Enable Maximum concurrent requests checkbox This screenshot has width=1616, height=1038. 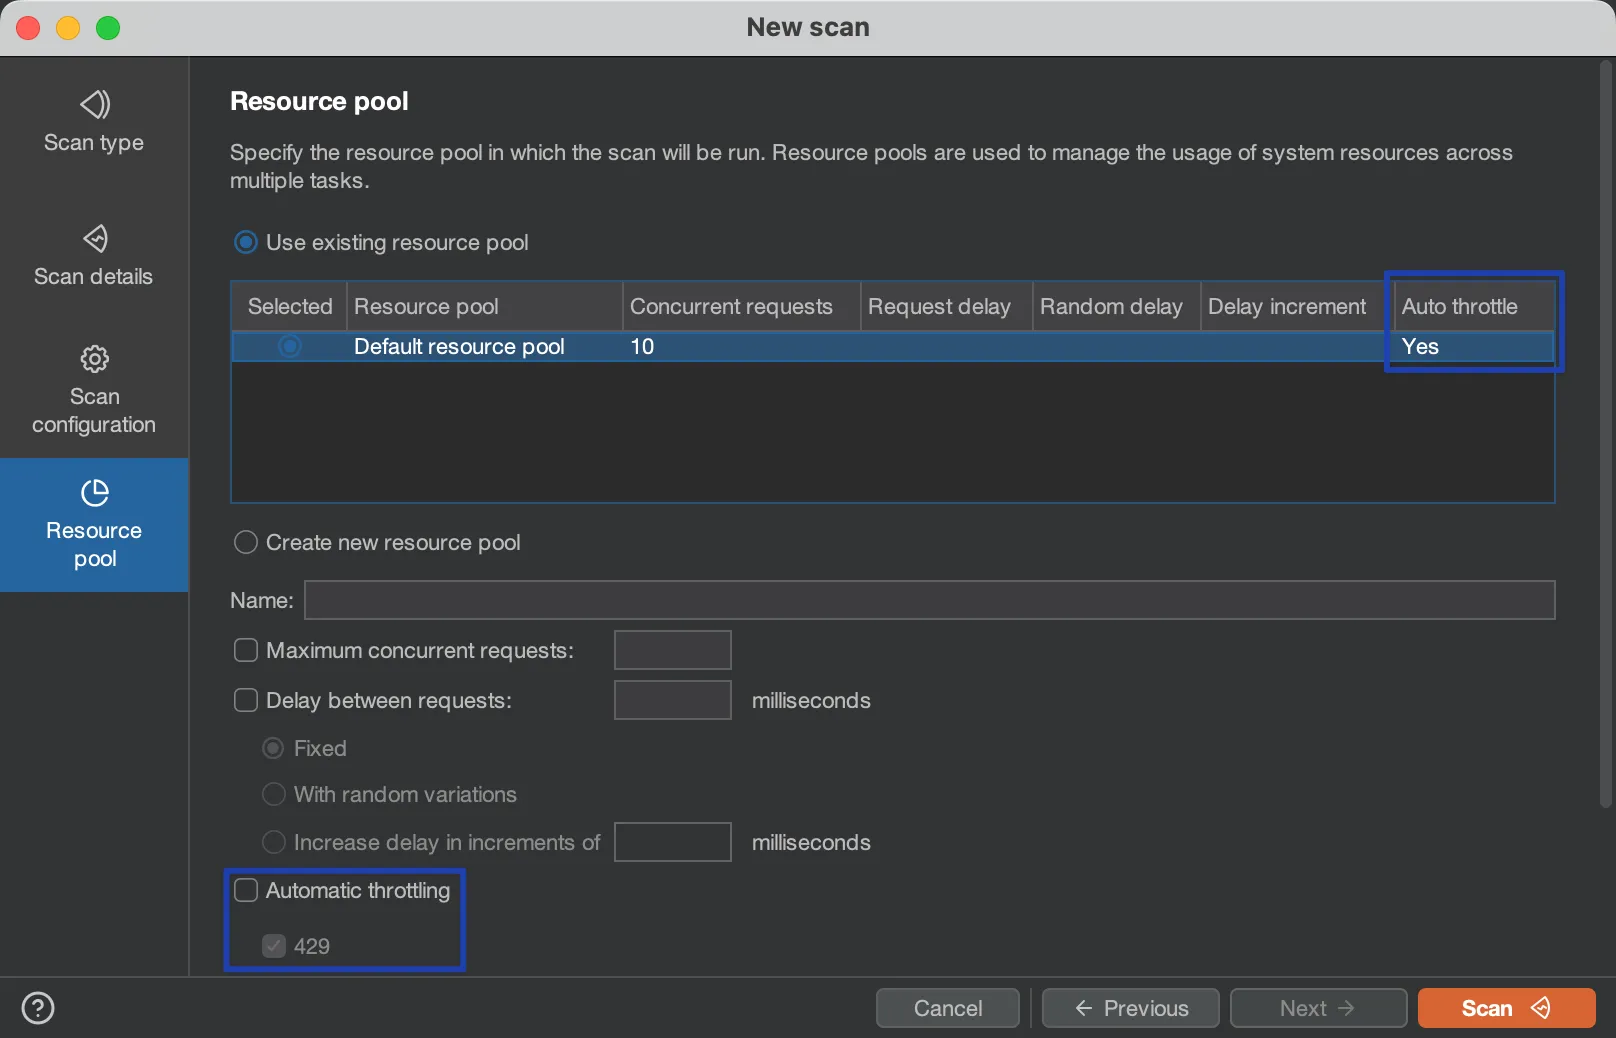[246, 651]
